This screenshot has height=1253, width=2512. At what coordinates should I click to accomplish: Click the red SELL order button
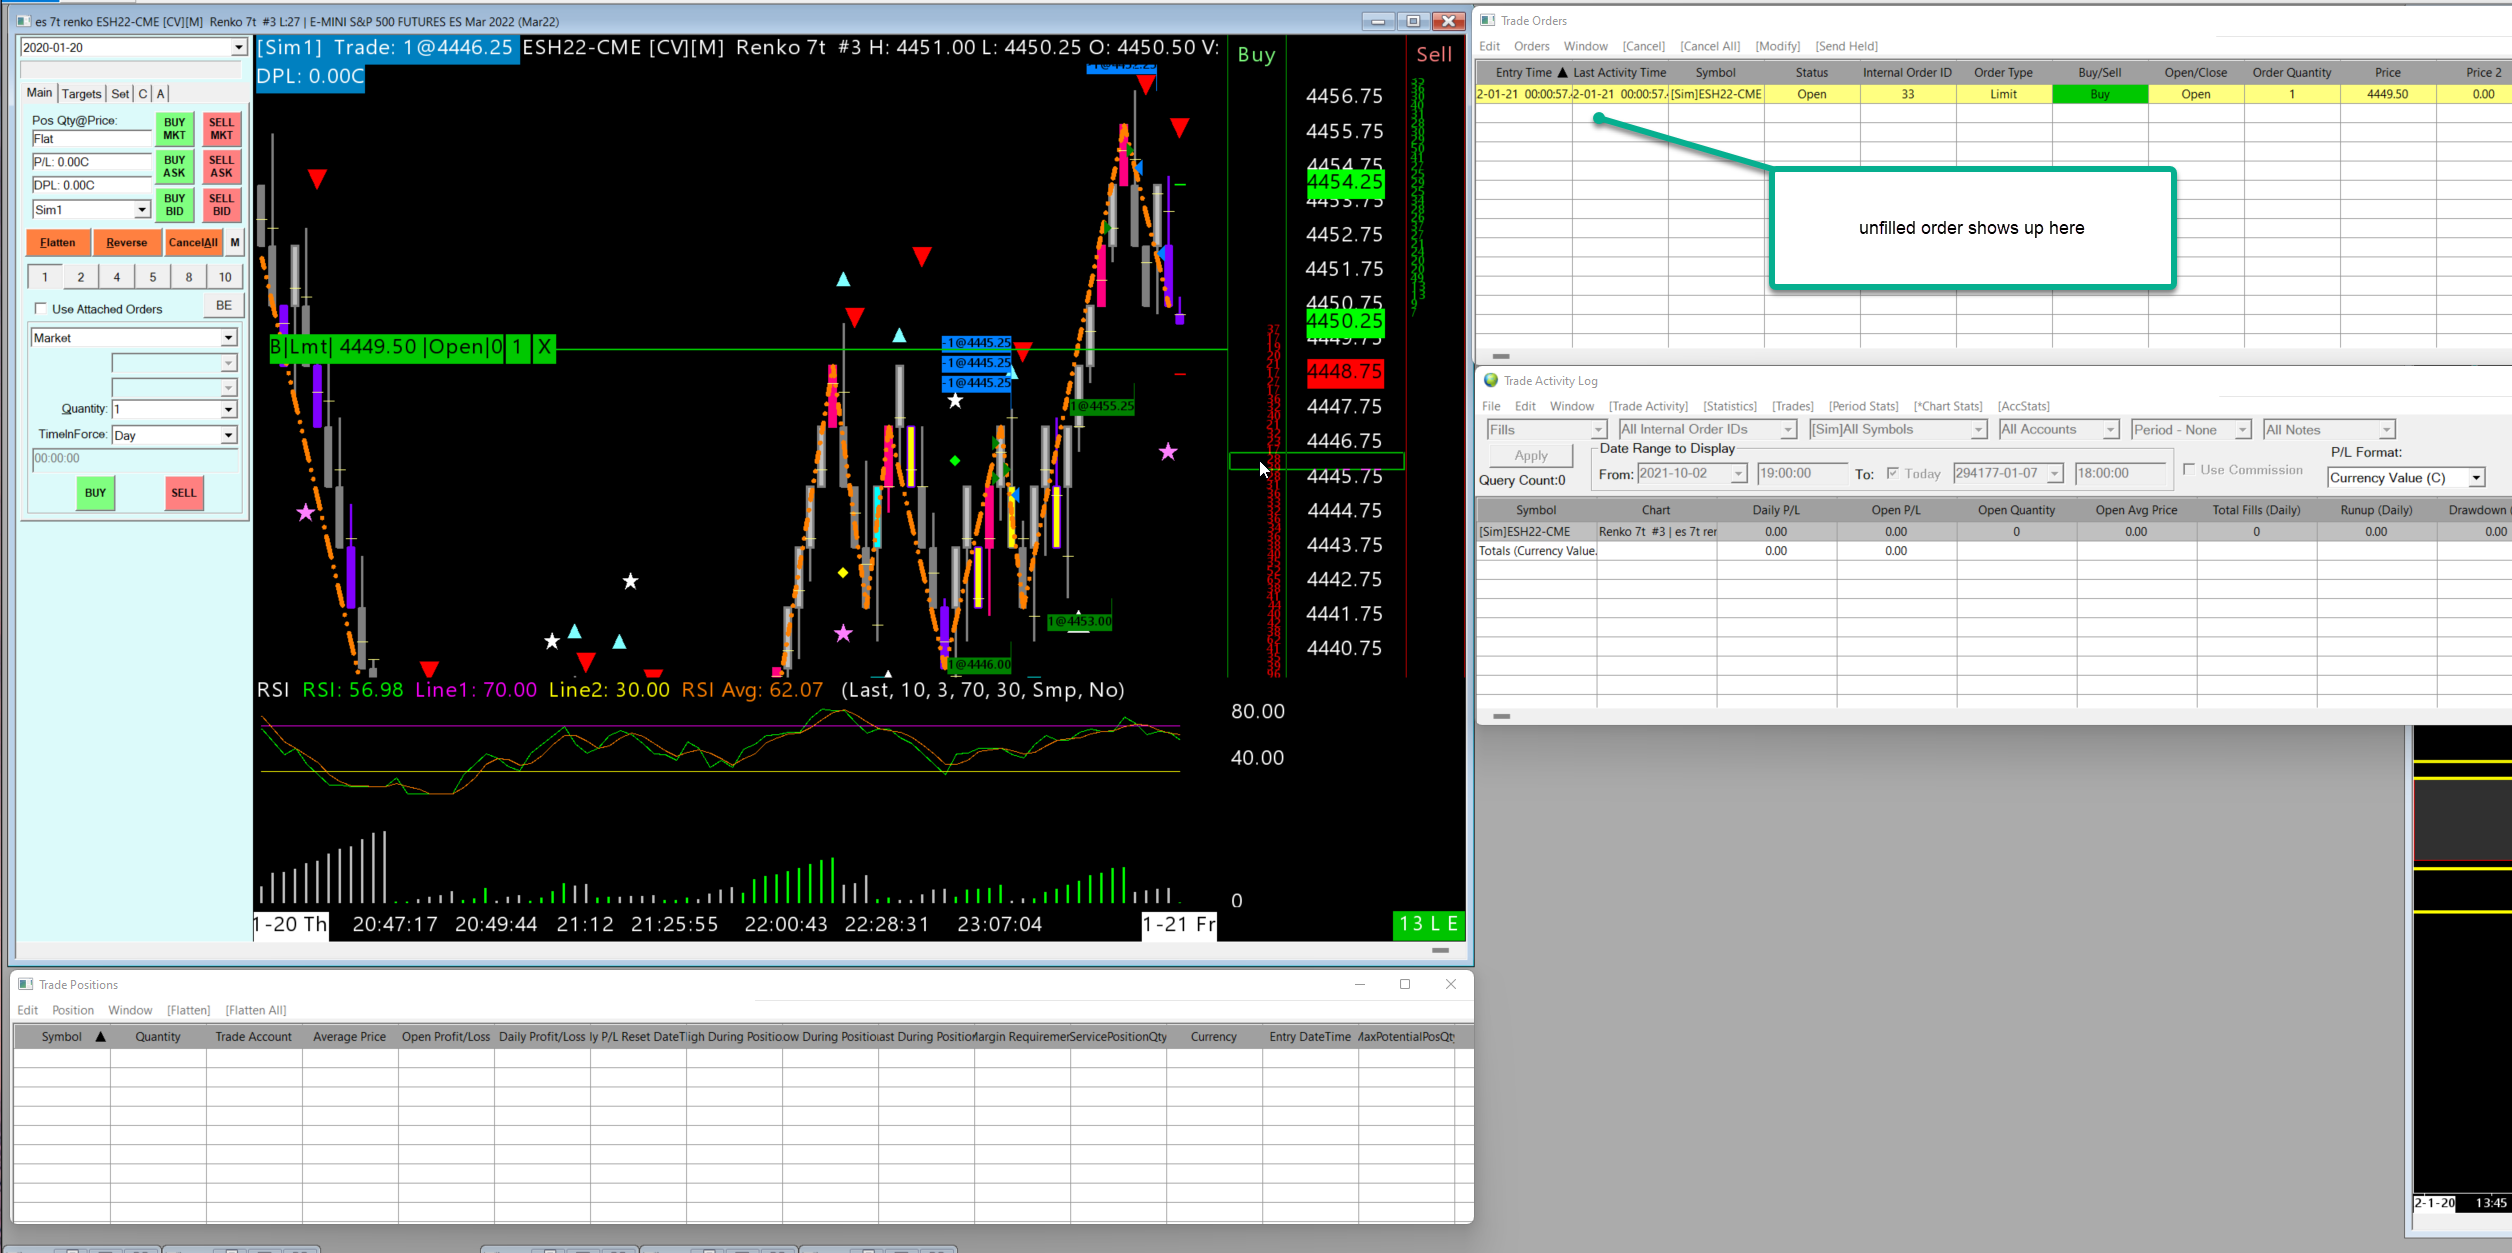pyautogui.click(x=184, y=493)
